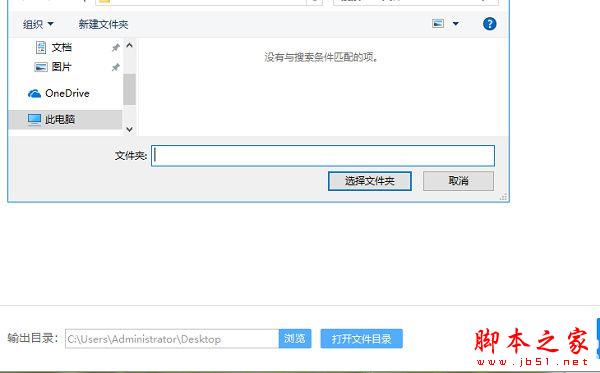Select 此电脑 in the navigation pane
Screen dimensions: 600x373
click(65, 119)
